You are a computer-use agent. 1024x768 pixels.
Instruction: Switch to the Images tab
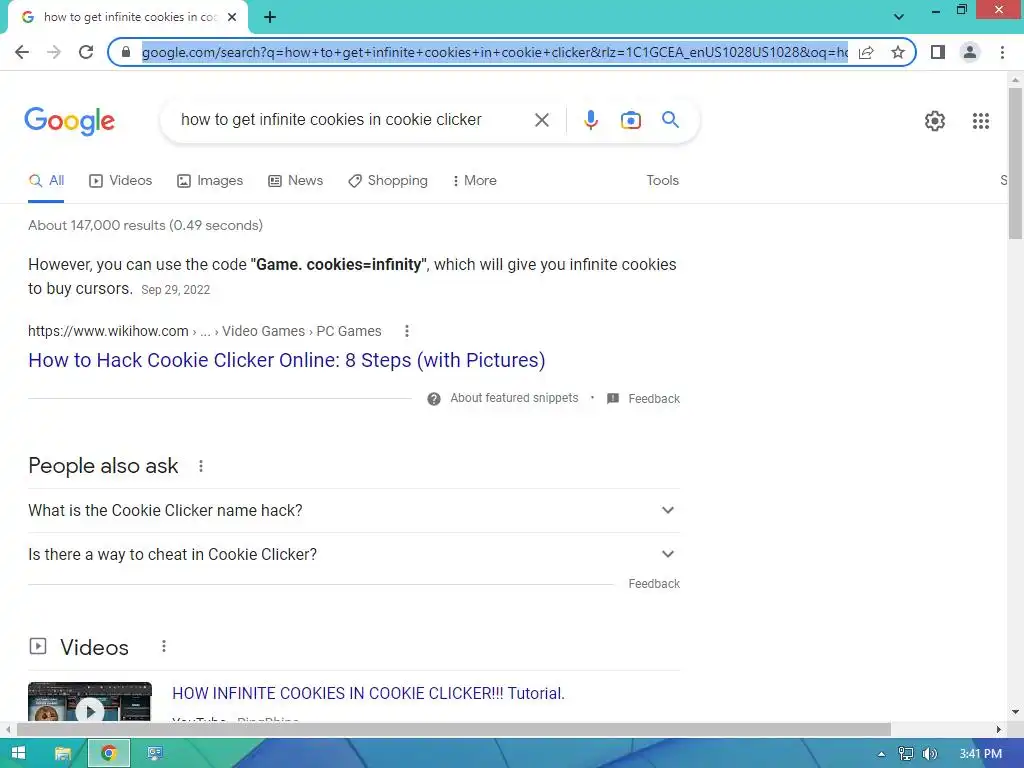[210, 181]
